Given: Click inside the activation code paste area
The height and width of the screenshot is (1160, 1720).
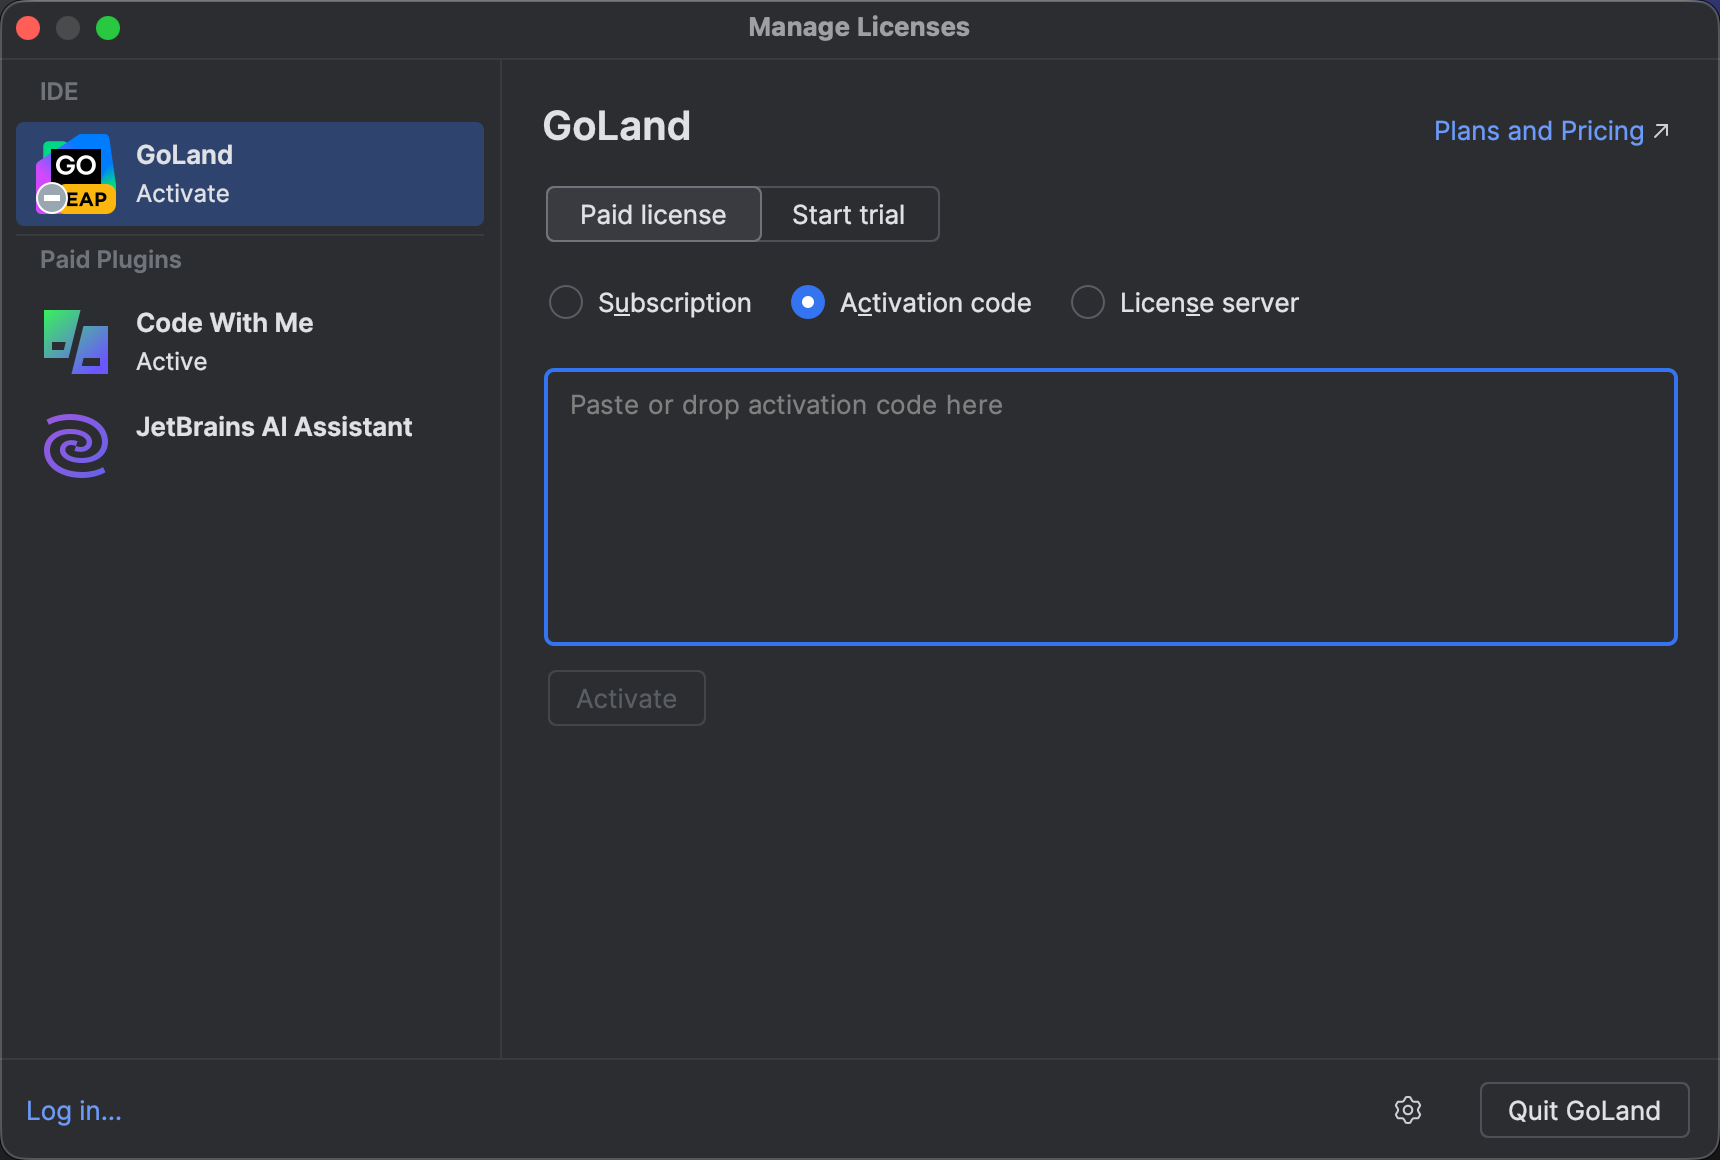Looking at the screenshot, I should 1110,507.
